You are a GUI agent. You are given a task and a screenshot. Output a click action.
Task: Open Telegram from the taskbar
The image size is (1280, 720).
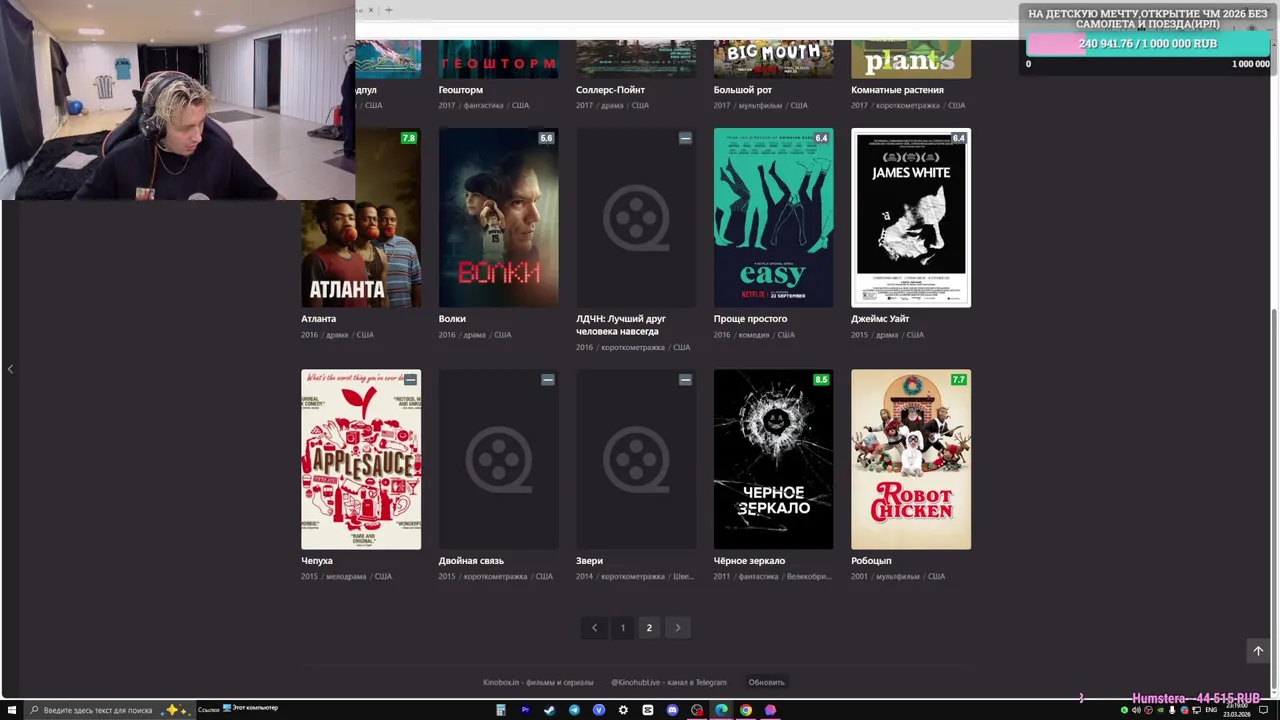pos(574,710)
